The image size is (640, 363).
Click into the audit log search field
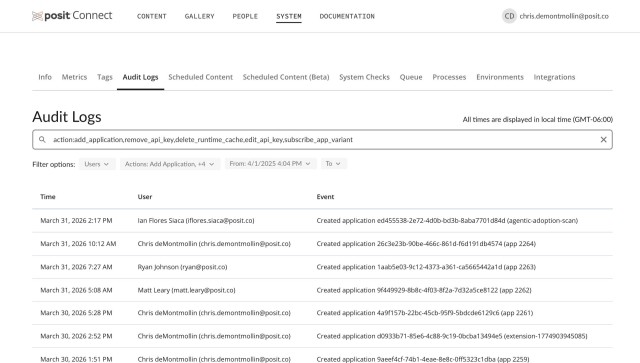(322, 140)
